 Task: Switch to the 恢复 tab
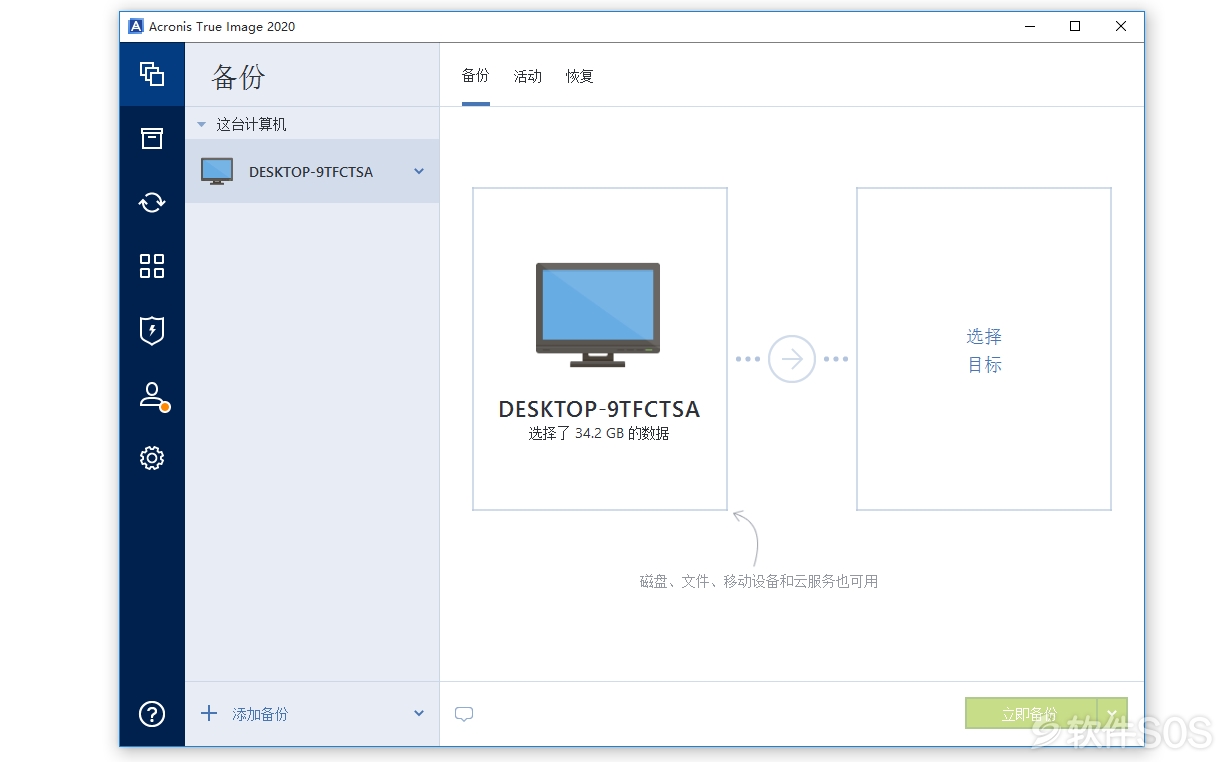580,76
